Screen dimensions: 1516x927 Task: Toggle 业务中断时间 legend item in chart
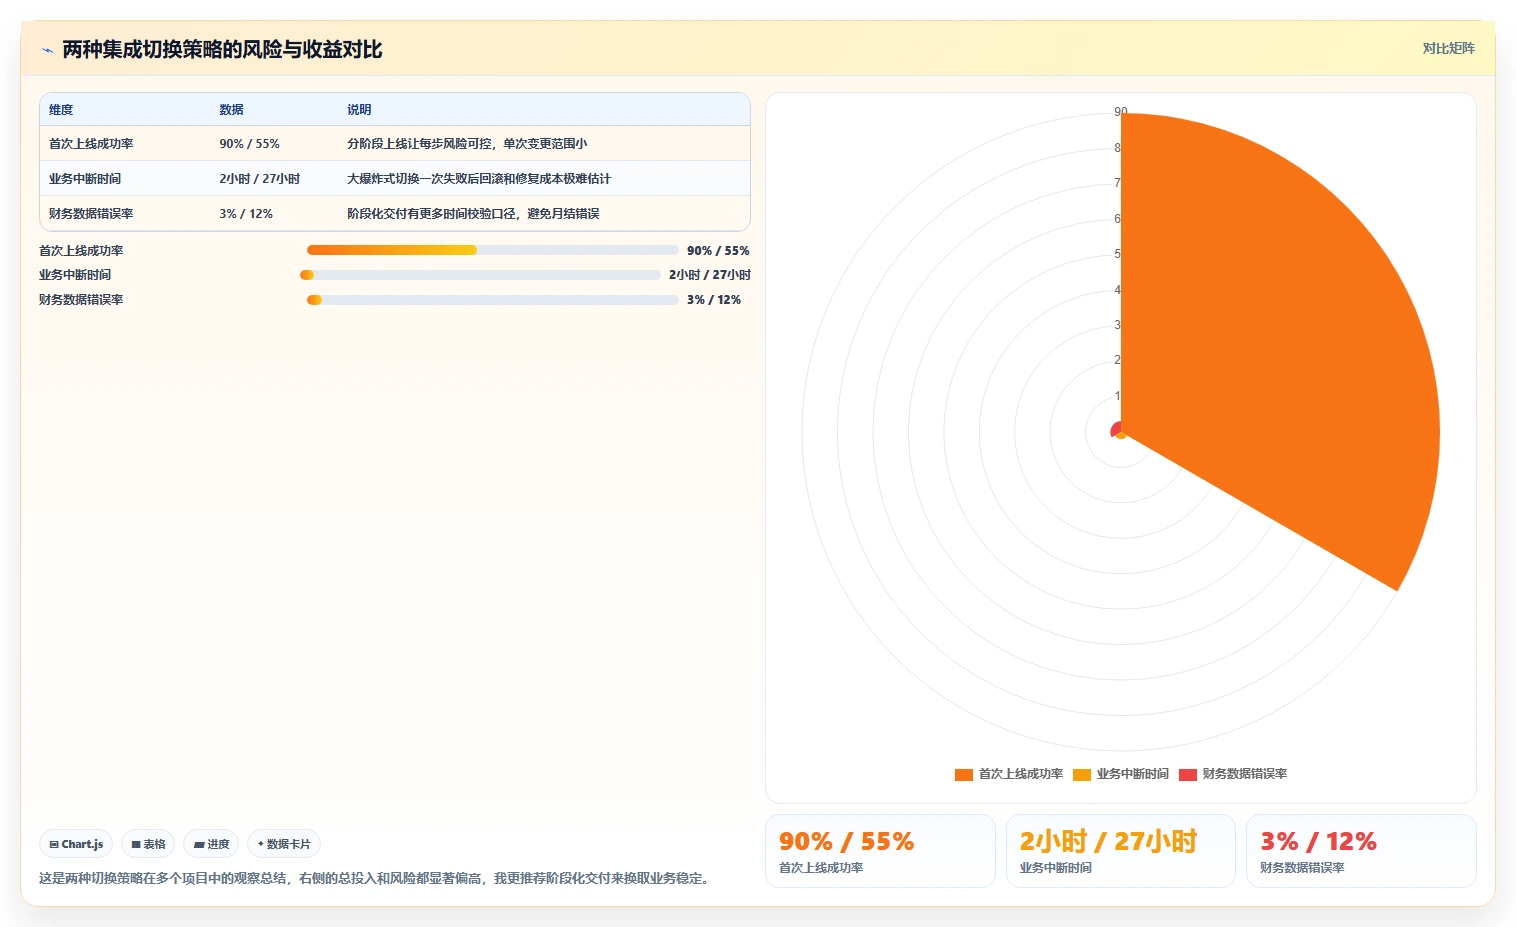[x=1121, y=774]
